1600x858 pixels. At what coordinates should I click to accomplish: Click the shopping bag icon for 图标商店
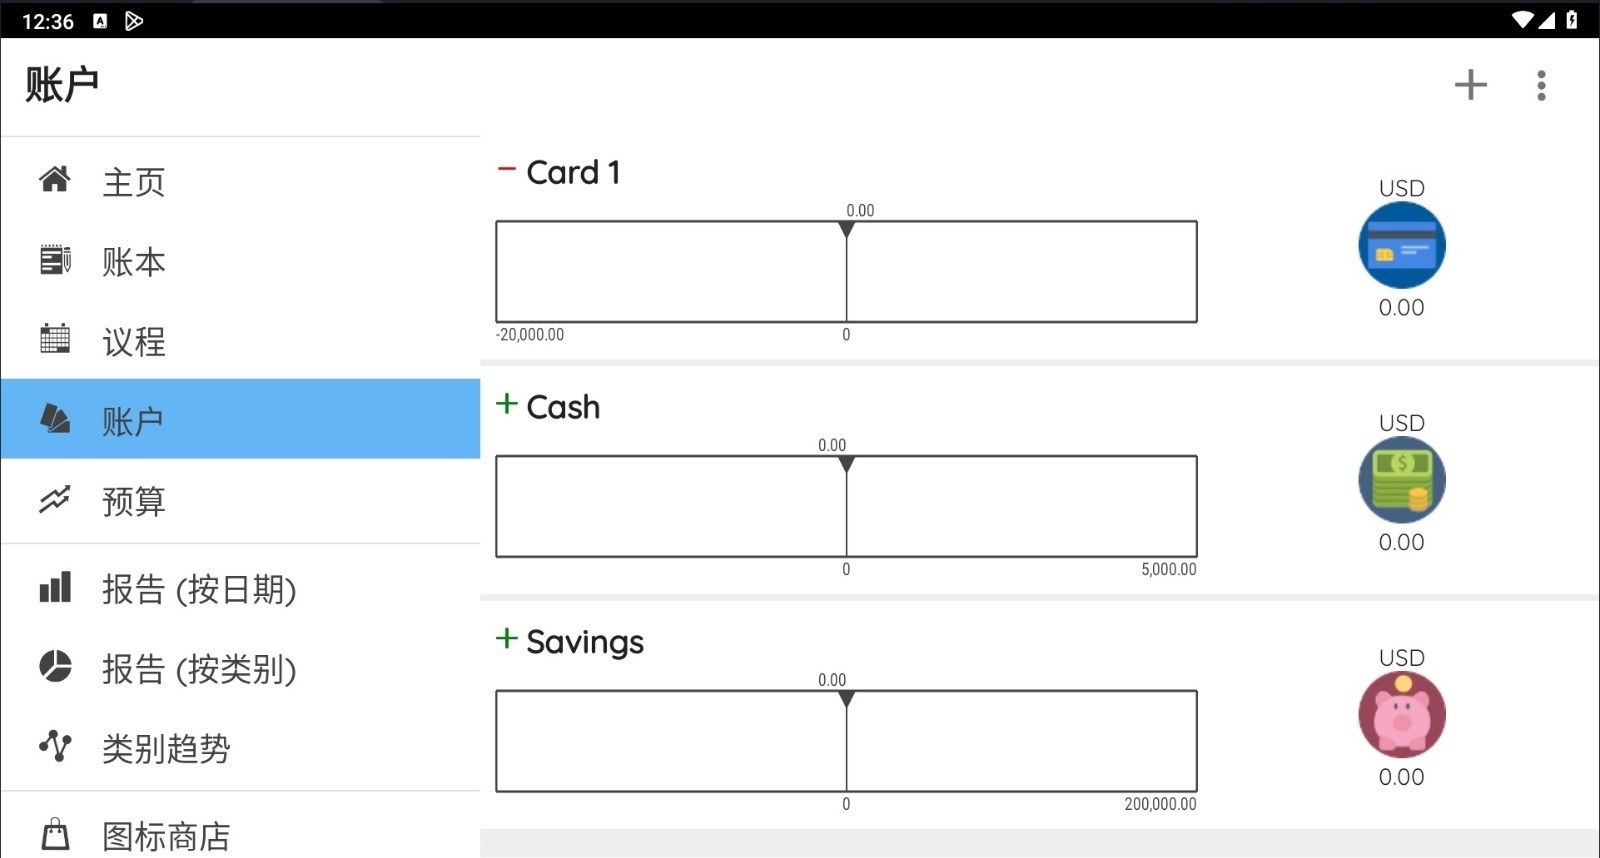tap(55, 834)
